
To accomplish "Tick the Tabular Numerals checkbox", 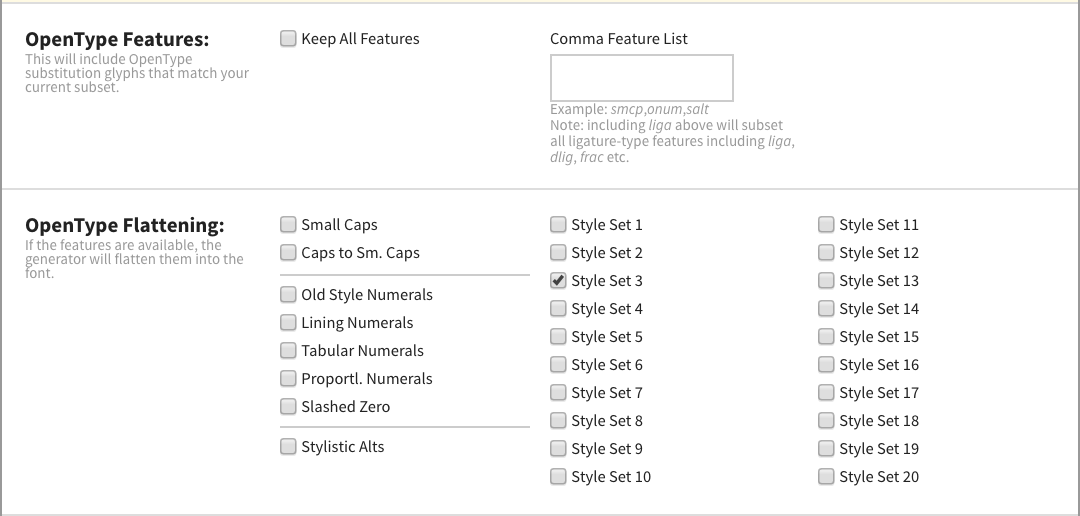I will pos(288,351).
